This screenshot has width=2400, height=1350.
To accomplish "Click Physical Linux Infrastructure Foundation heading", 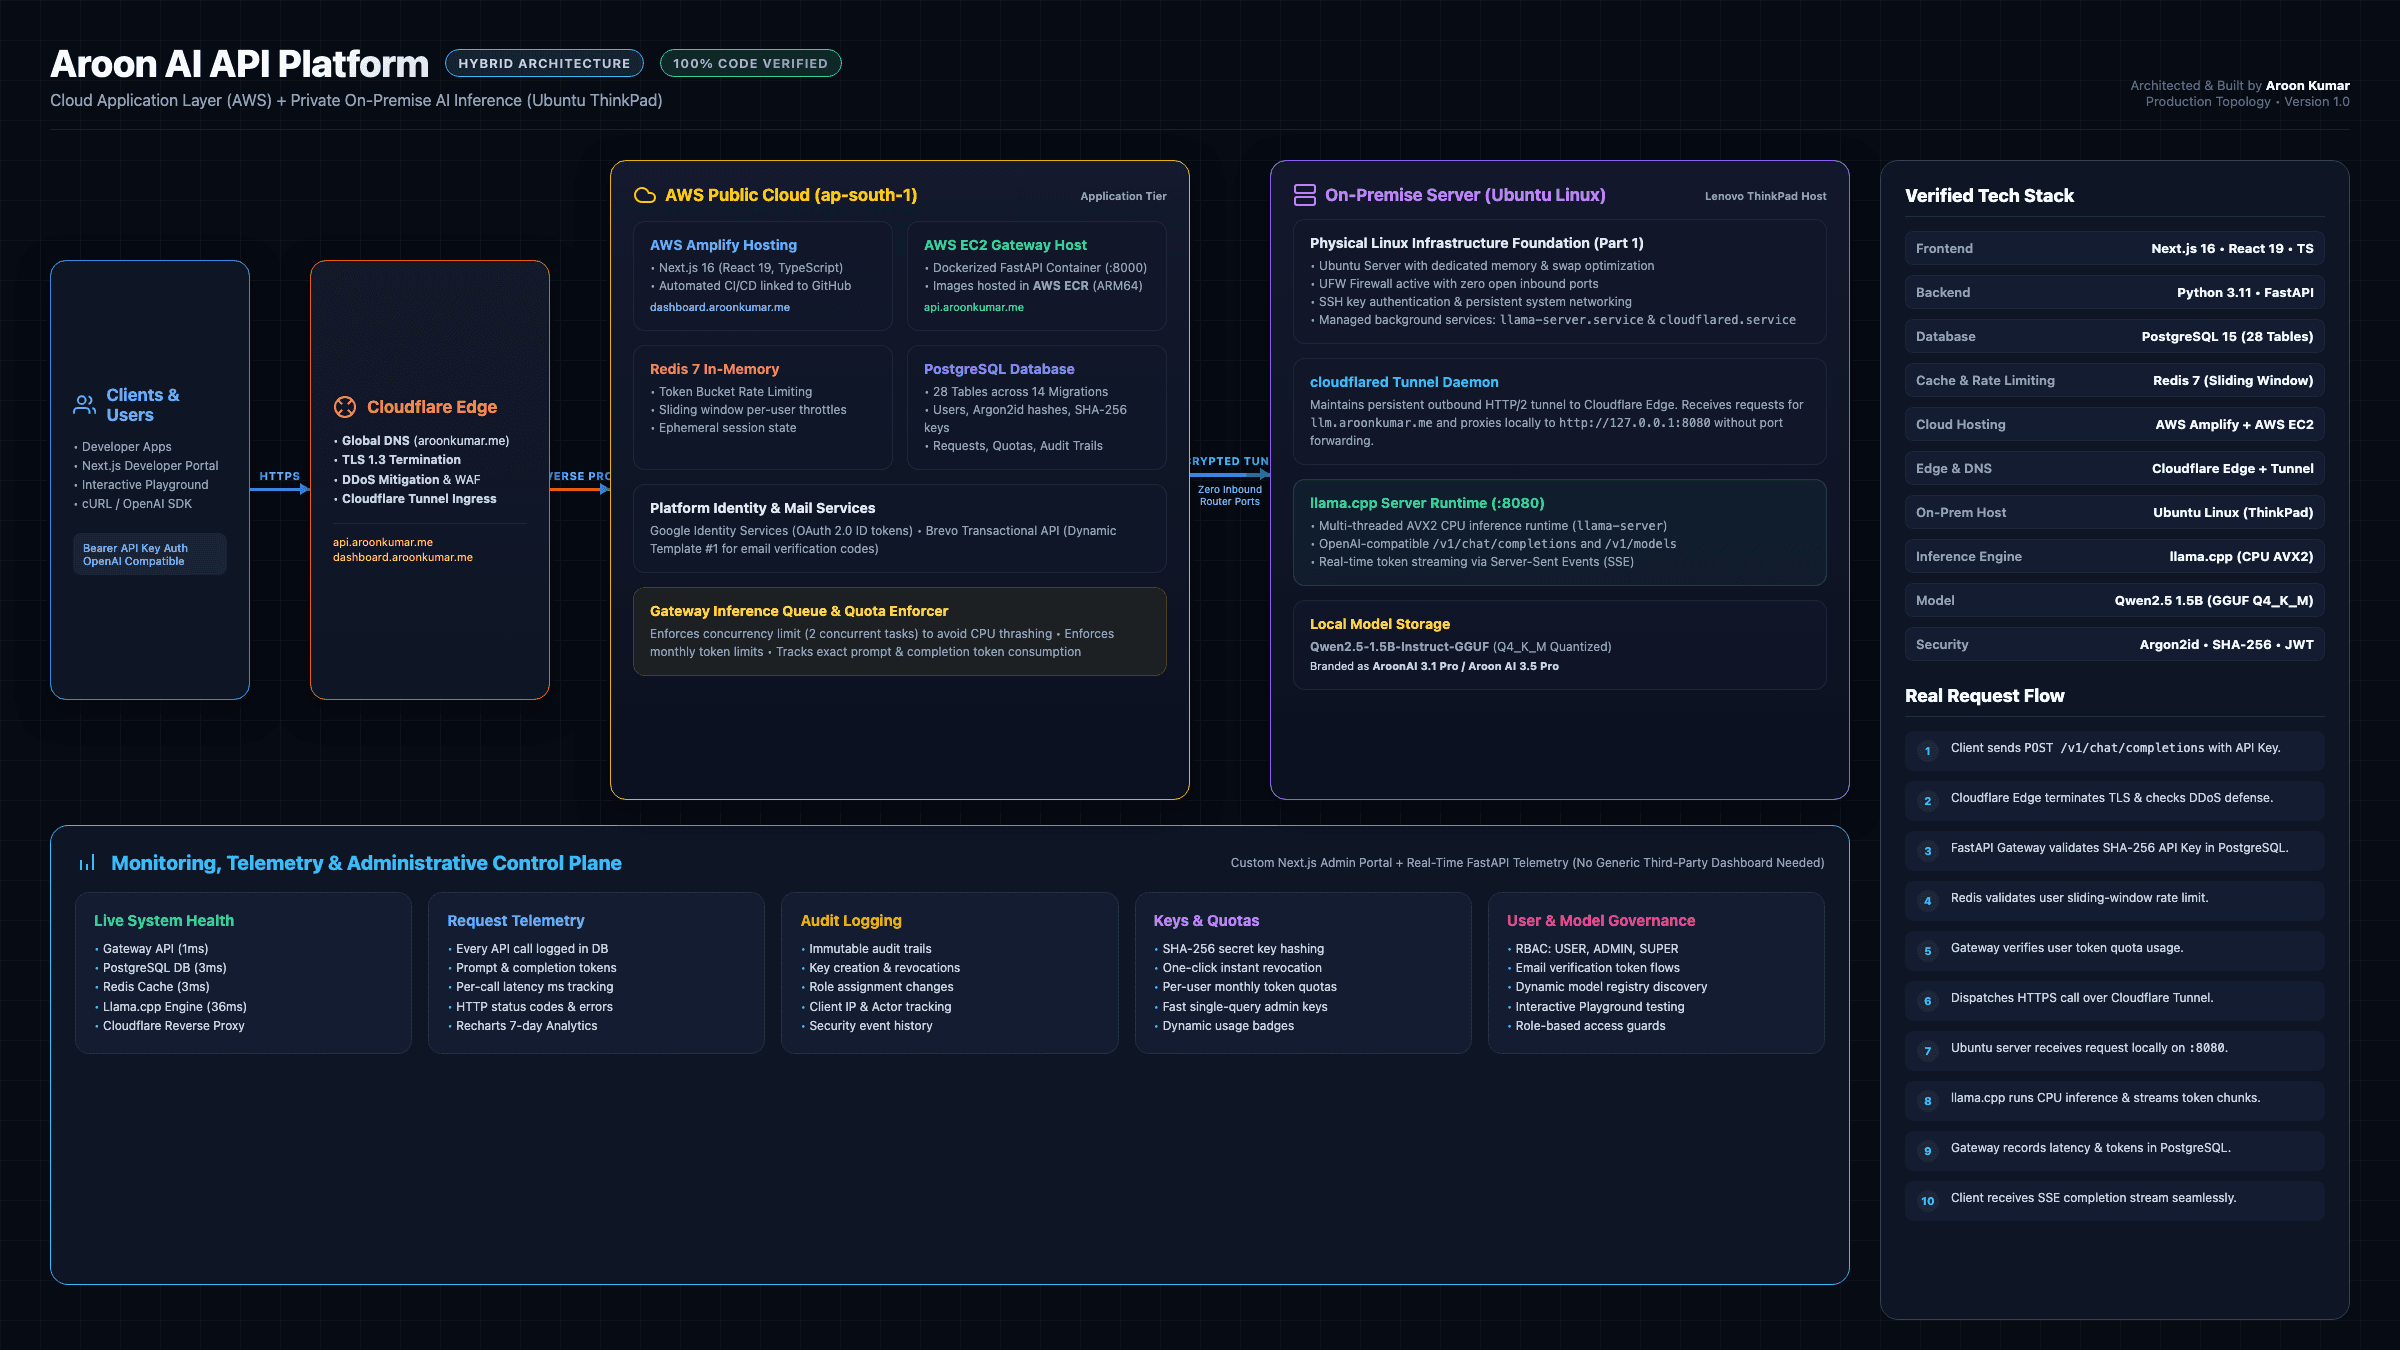I will pyautogui.click(x=1477, y=243).
